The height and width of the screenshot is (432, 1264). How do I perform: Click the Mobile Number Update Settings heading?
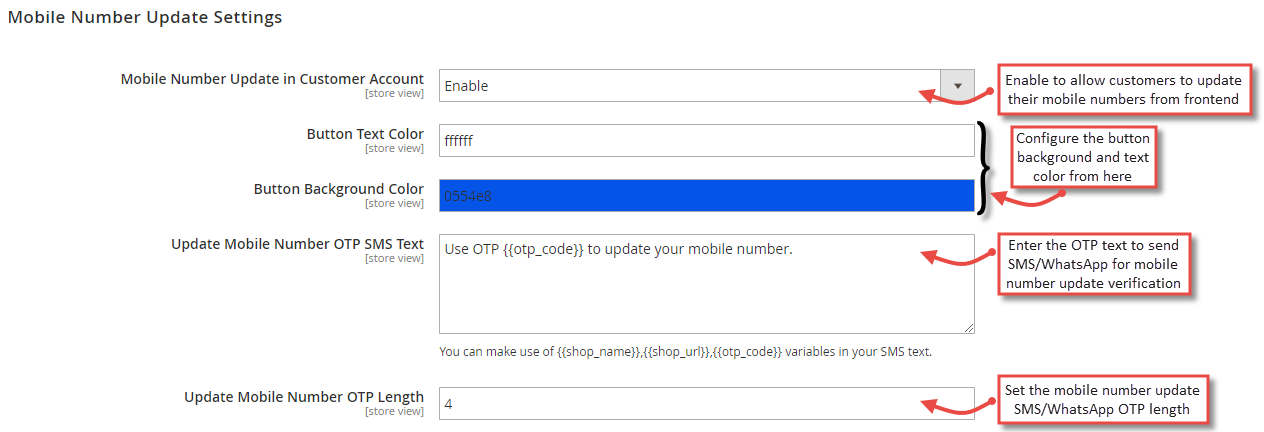click(145, 17)
